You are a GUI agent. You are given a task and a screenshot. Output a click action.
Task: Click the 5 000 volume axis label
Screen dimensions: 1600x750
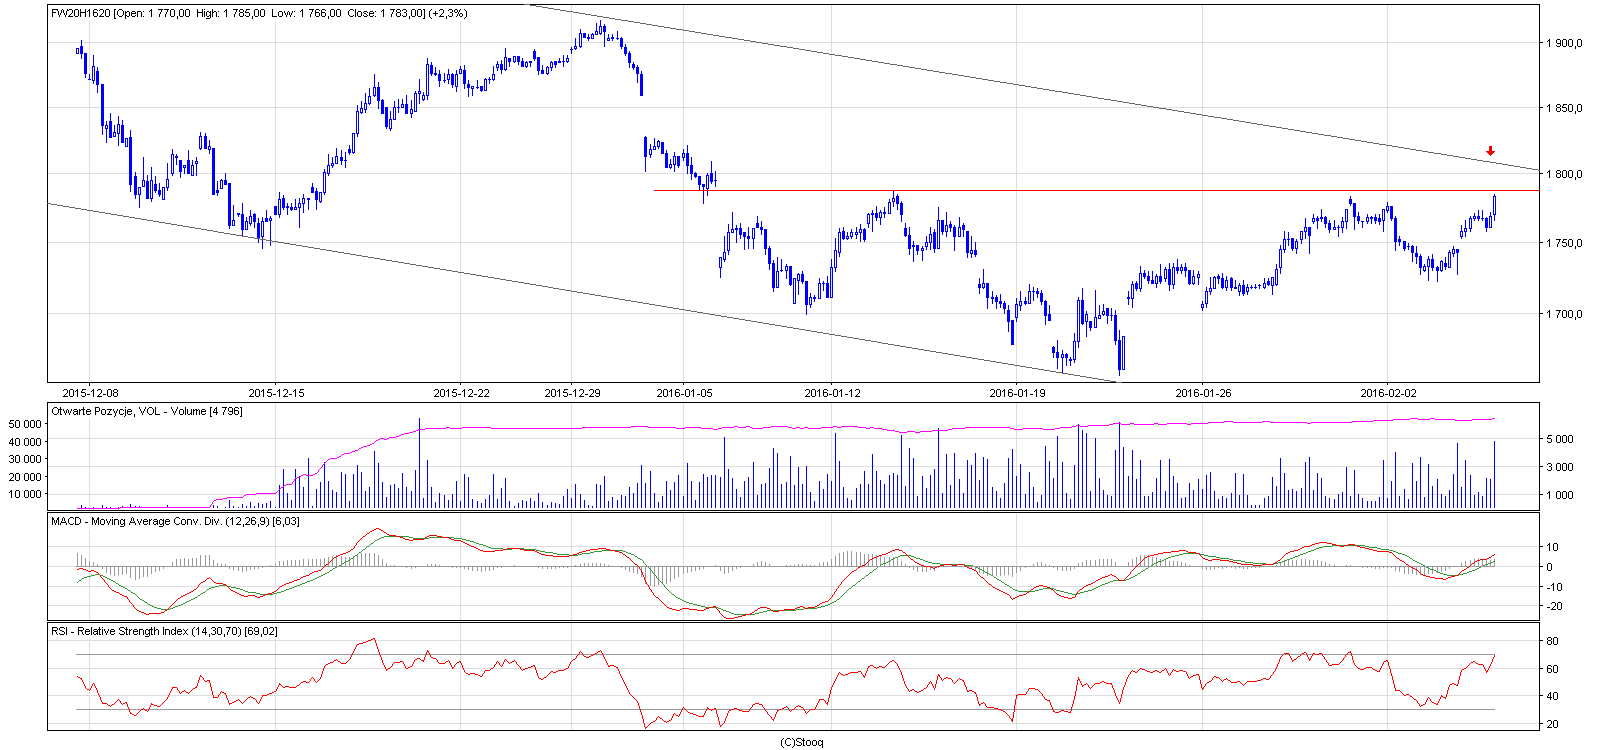pos(1561,439)
